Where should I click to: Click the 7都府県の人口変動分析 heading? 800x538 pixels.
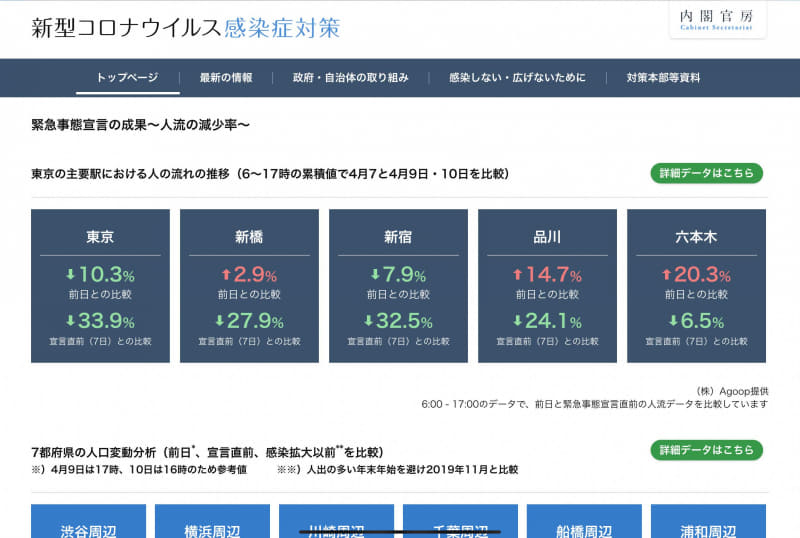pos(208,452)
